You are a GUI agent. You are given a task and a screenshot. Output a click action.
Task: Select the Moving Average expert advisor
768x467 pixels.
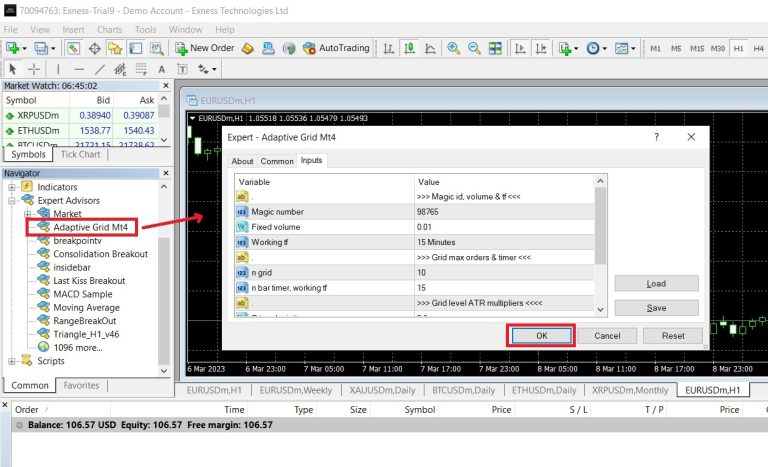[x=86, y=308]
